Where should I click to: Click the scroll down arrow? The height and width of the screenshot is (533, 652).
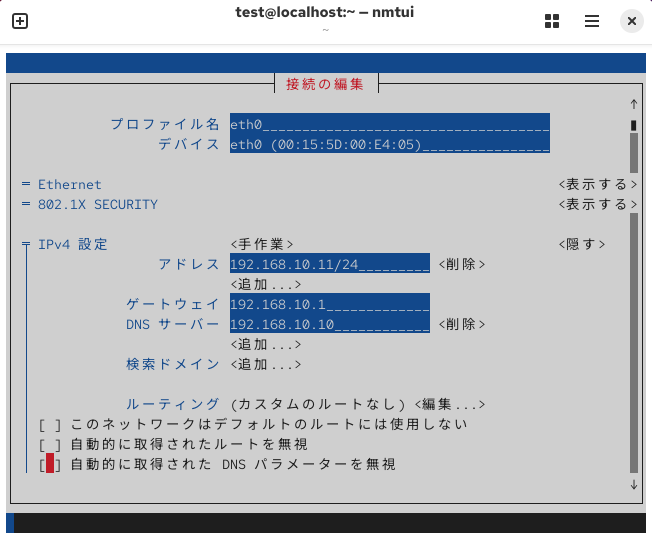click(633, 484)
